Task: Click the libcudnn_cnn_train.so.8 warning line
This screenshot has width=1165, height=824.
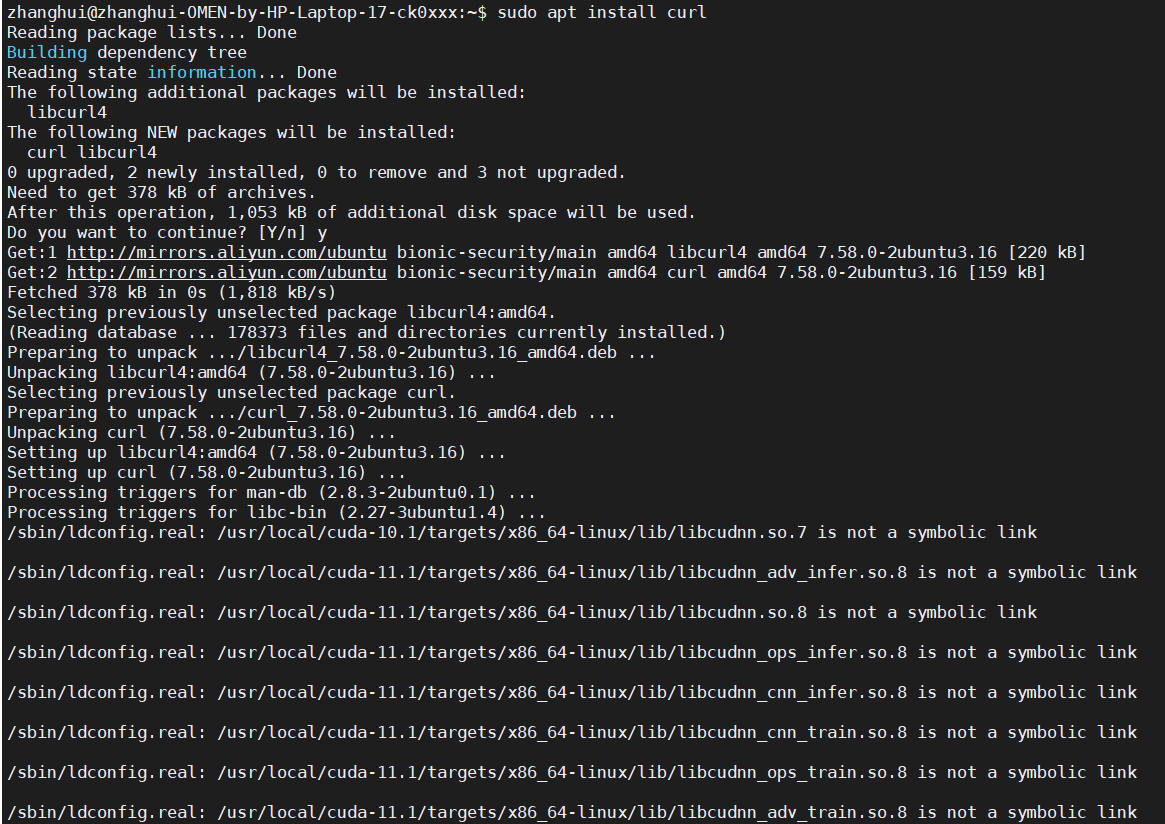Action: pyautogui.click(x=570, y=732)
